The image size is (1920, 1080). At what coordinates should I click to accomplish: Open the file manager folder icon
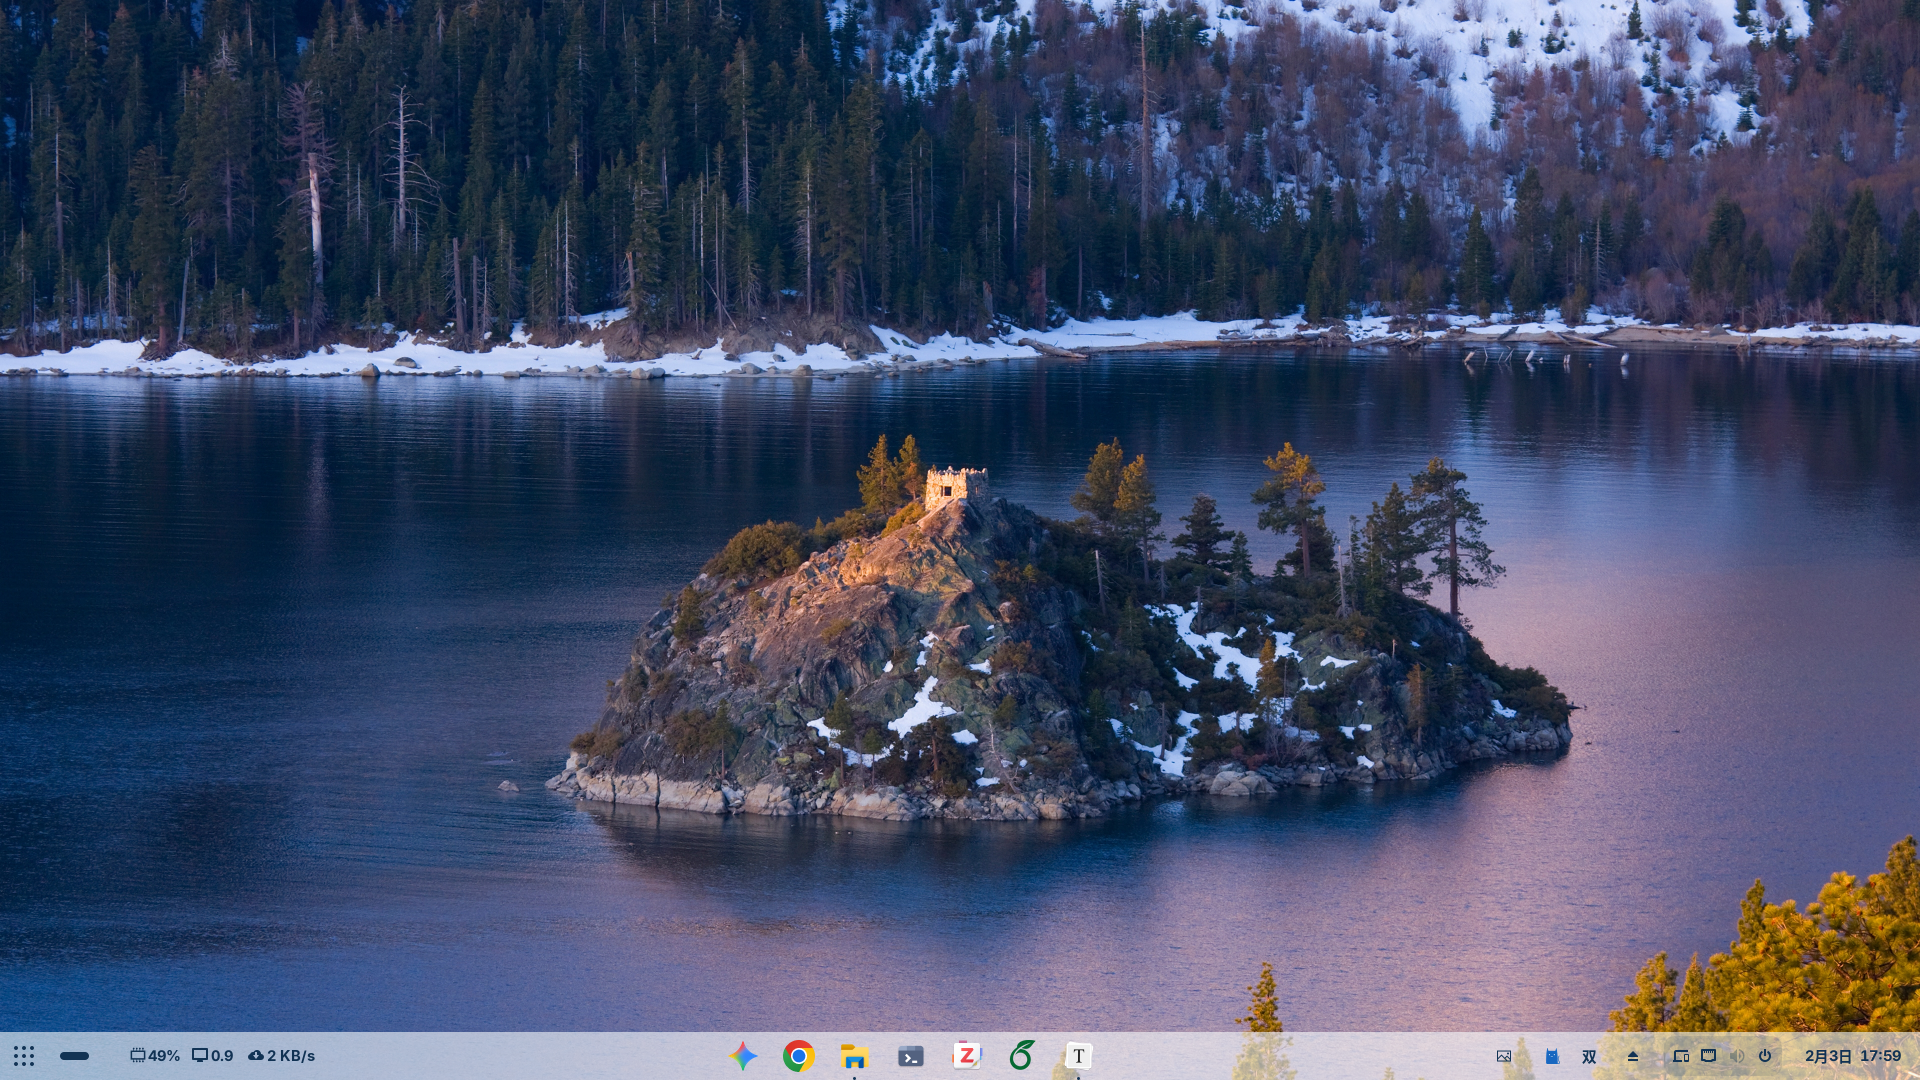tap(854, 1056)
